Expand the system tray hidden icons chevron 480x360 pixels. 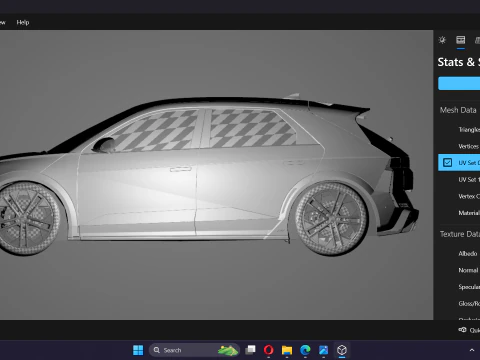(472, 350)
